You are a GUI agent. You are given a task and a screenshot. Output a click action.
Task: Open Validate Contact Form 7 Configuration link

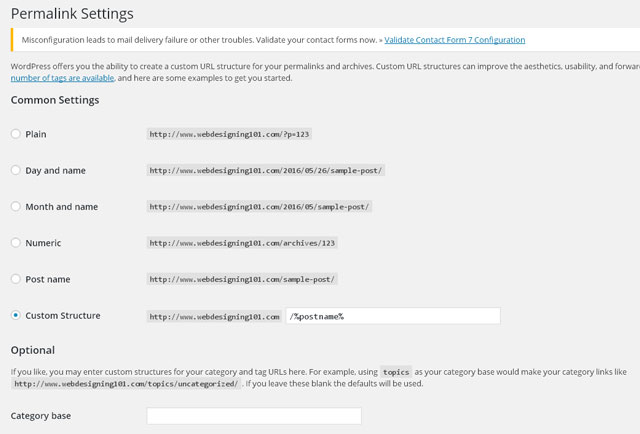(455, 40)
